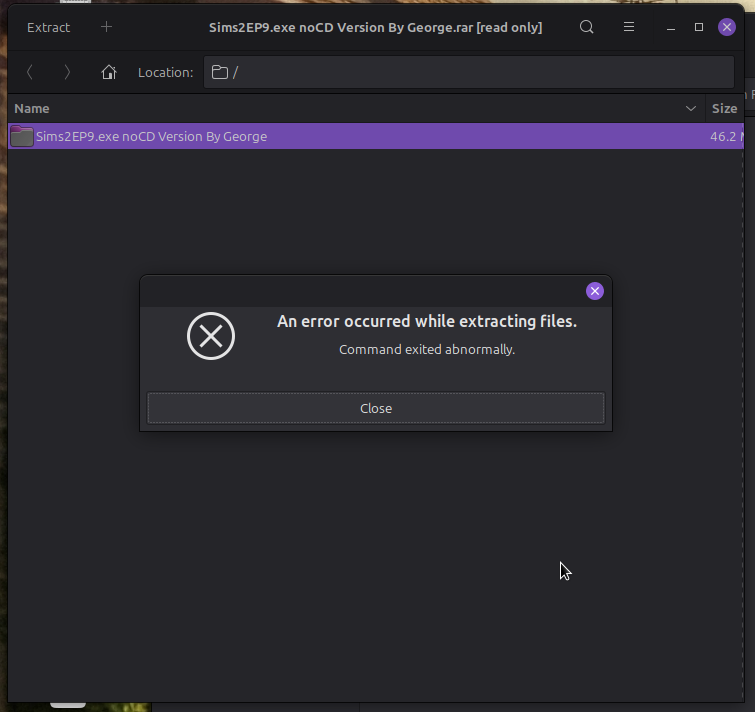Click the folder icon in the file row
Image resolution: width=755 pixels, height=712 pixels.
[22, 137]
